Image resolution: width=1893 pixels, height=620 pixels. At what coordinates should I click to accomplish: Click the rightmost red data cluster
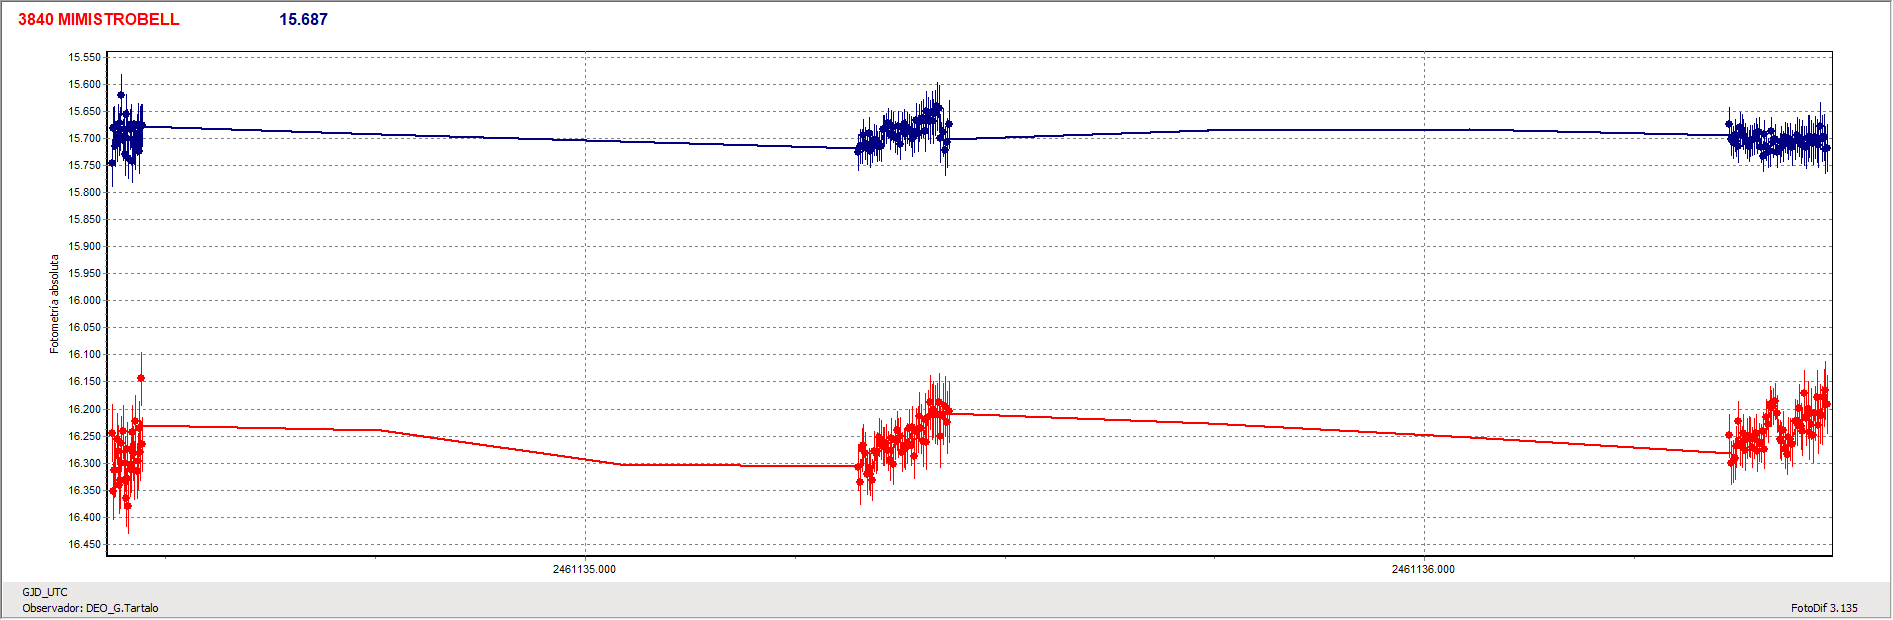1780,428
